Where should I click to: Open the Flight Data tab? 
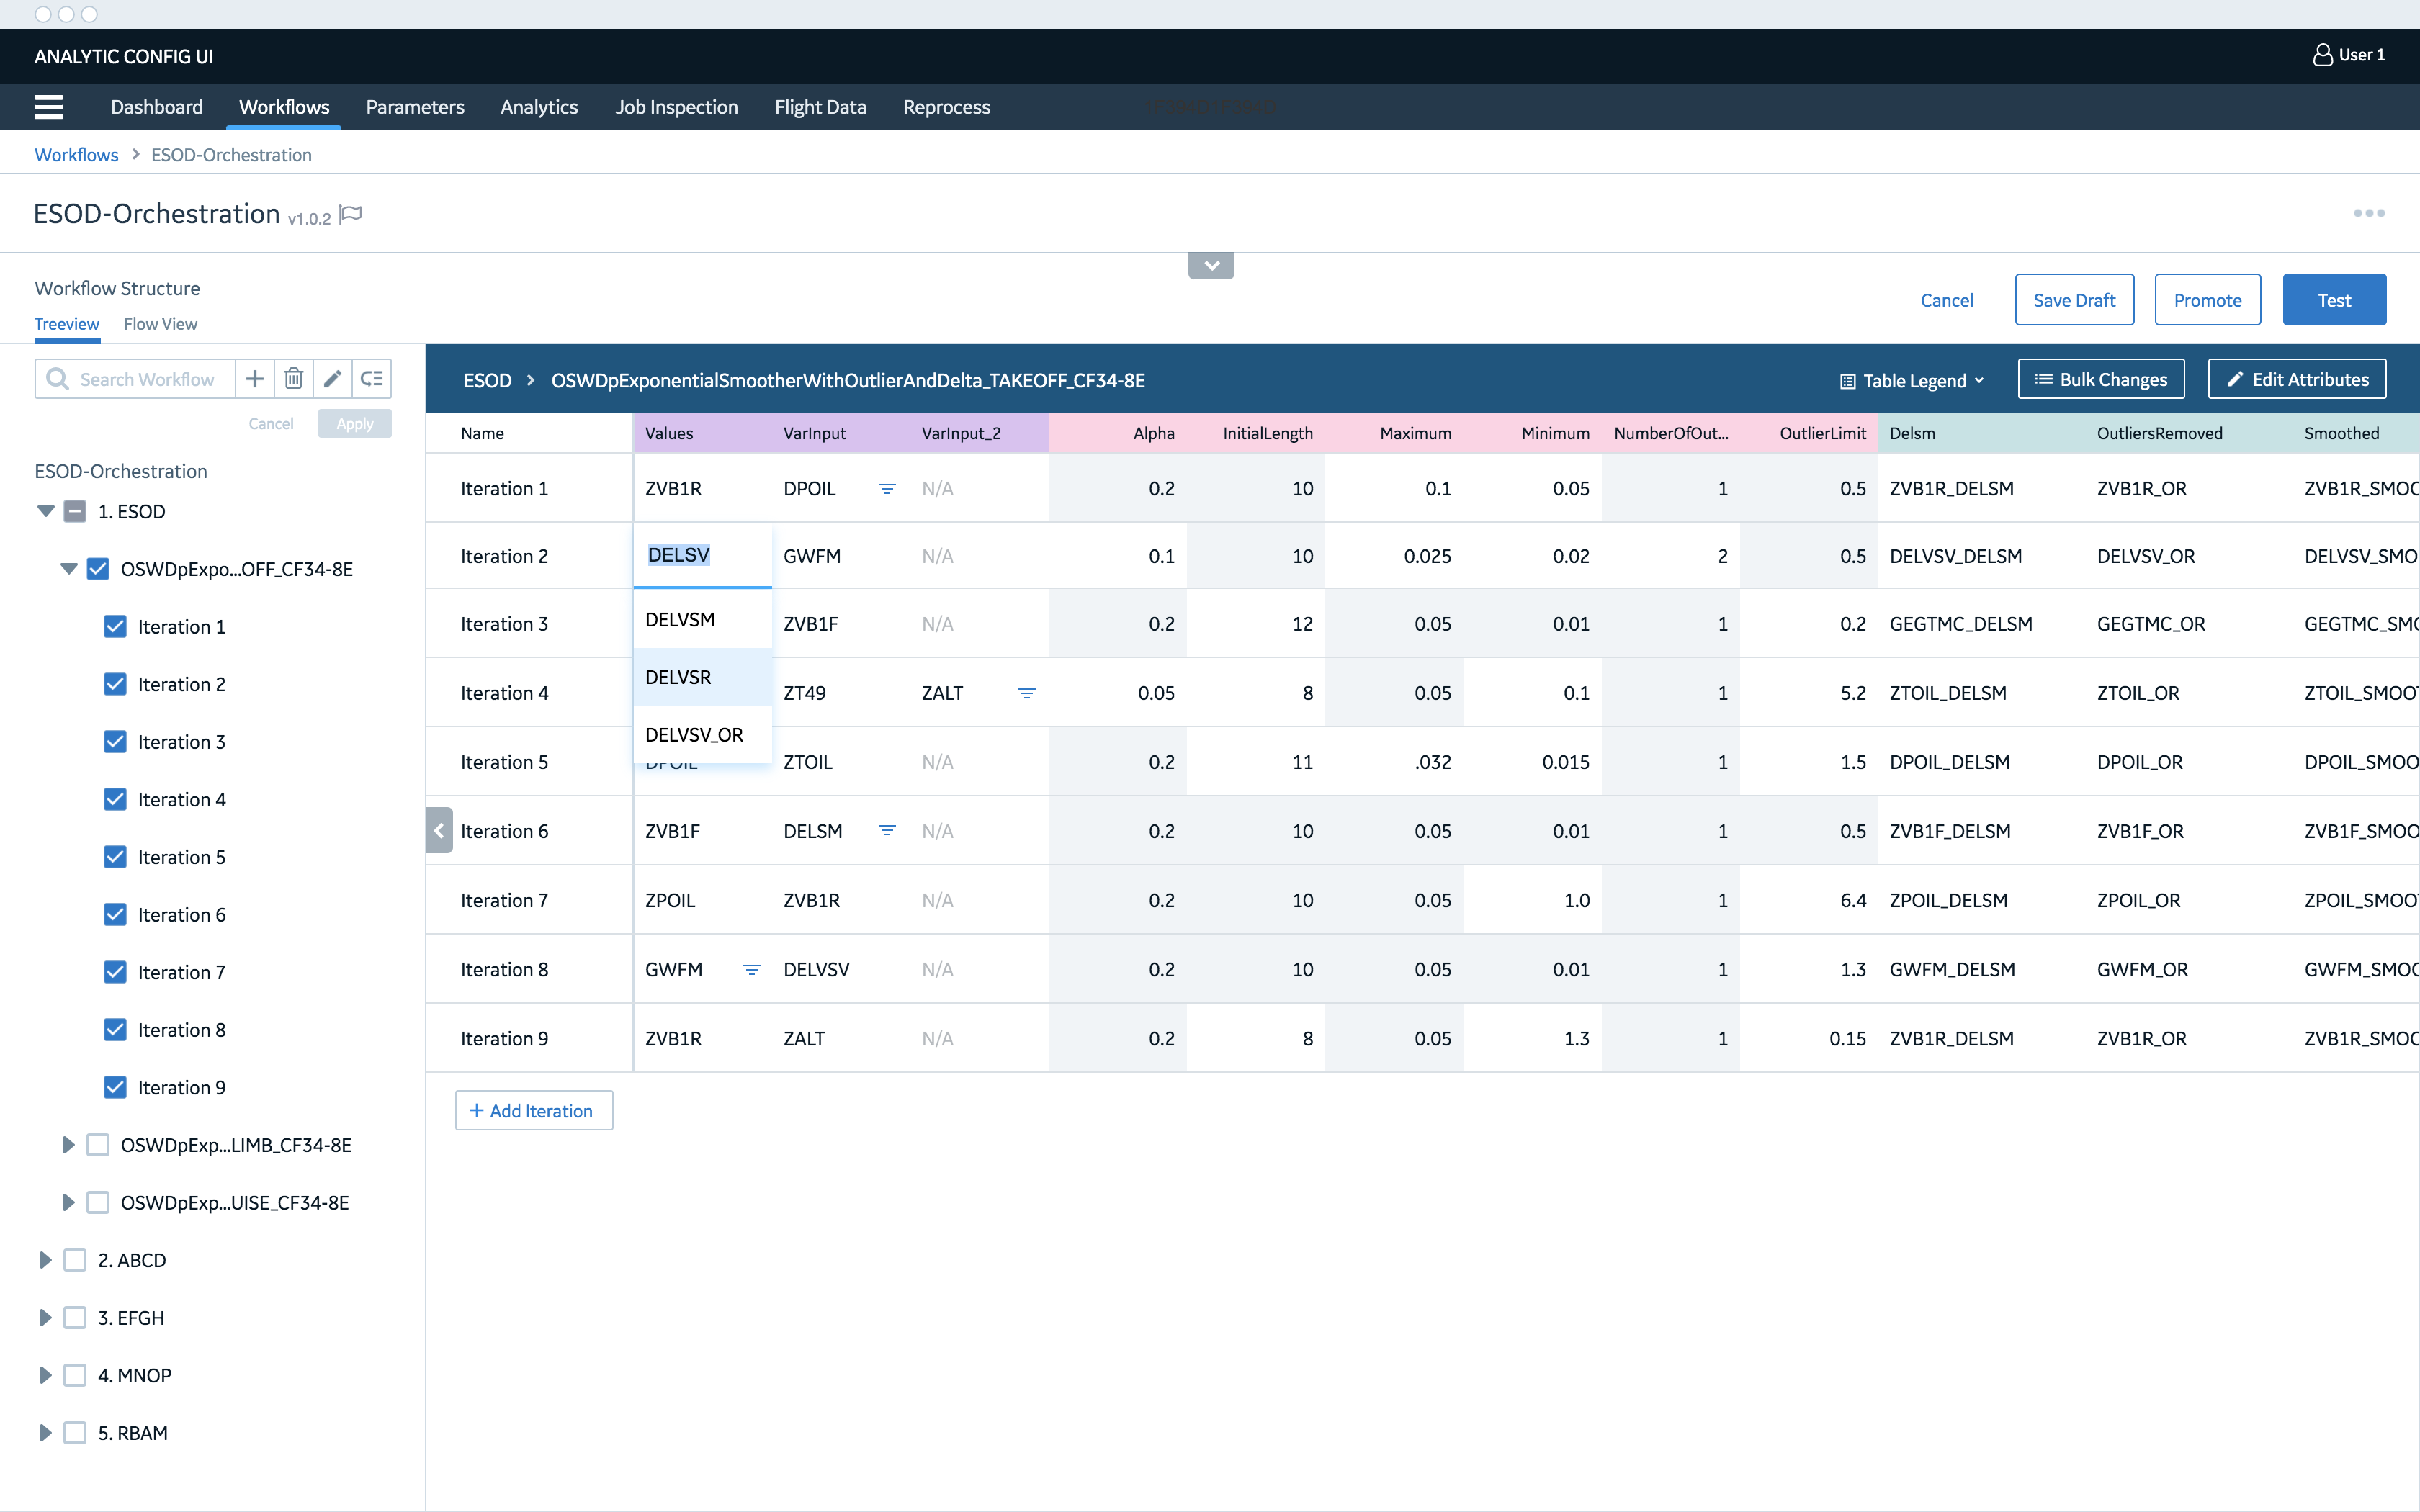pyautogui.click(x=820, y=107)
